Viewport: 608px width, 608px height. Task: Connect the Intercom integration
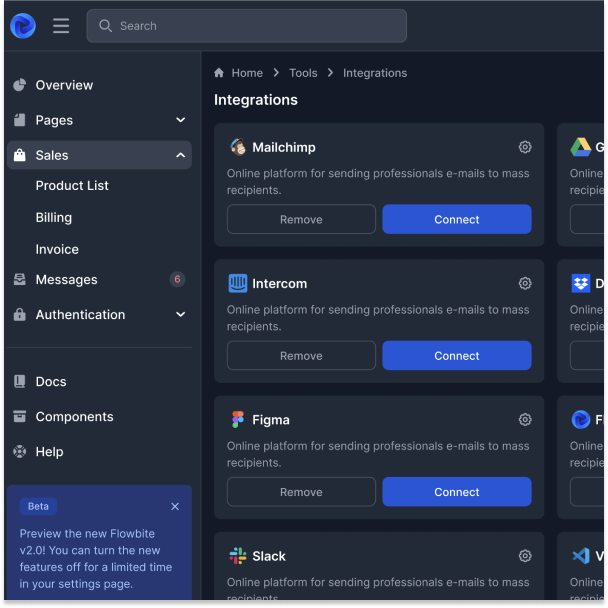tap(457, 356)
